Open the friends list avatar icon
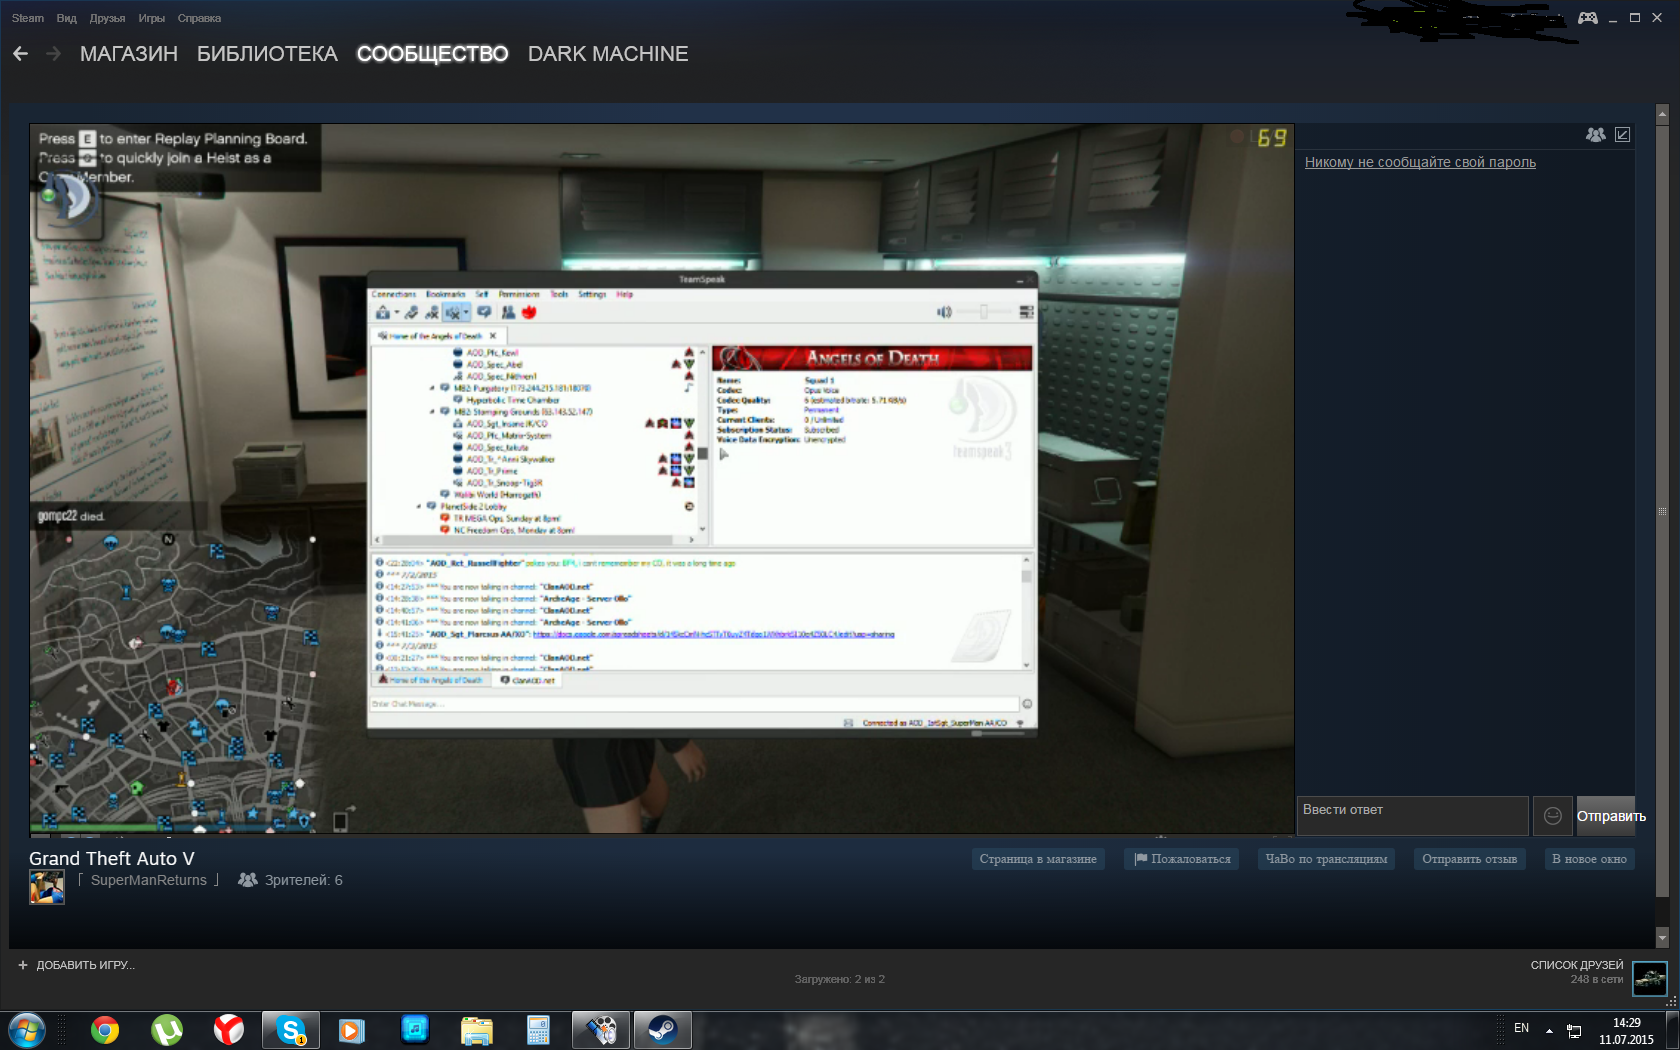 point(1650,978)
